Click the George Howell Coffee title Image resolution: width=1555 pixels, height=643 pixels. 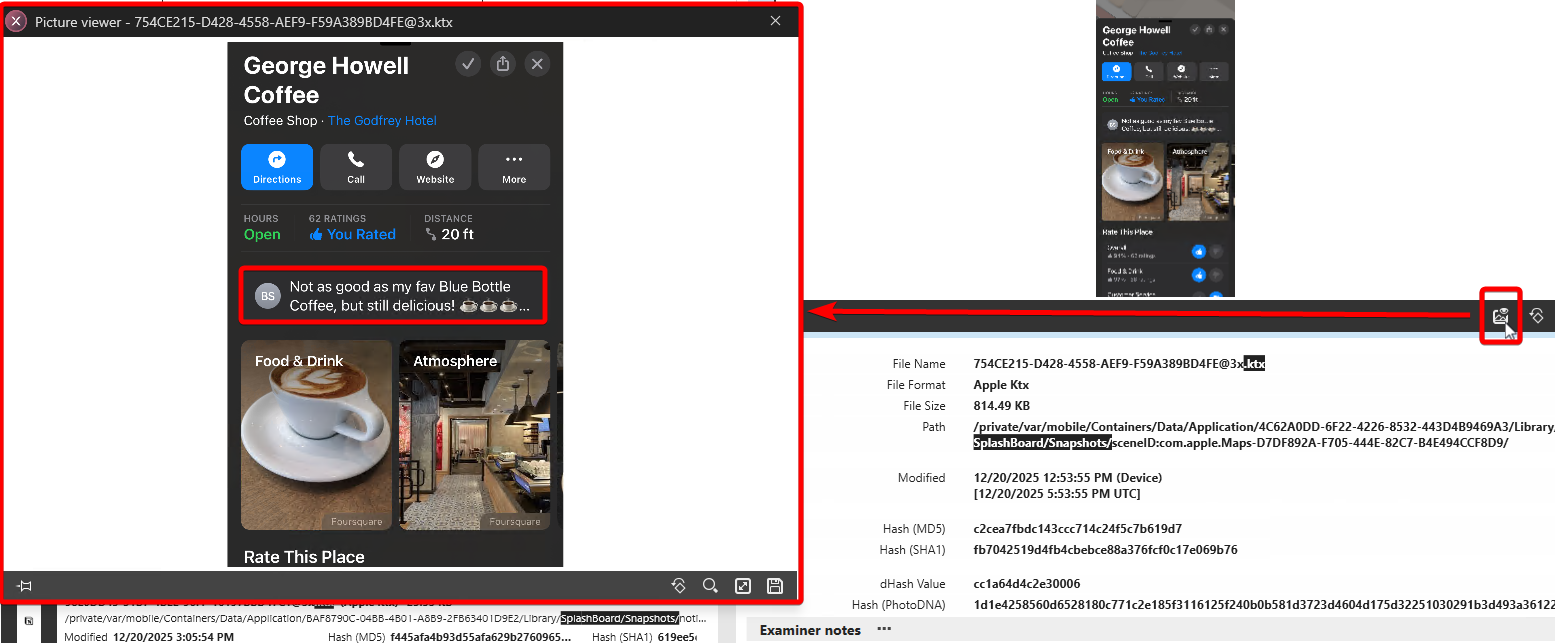326,80
